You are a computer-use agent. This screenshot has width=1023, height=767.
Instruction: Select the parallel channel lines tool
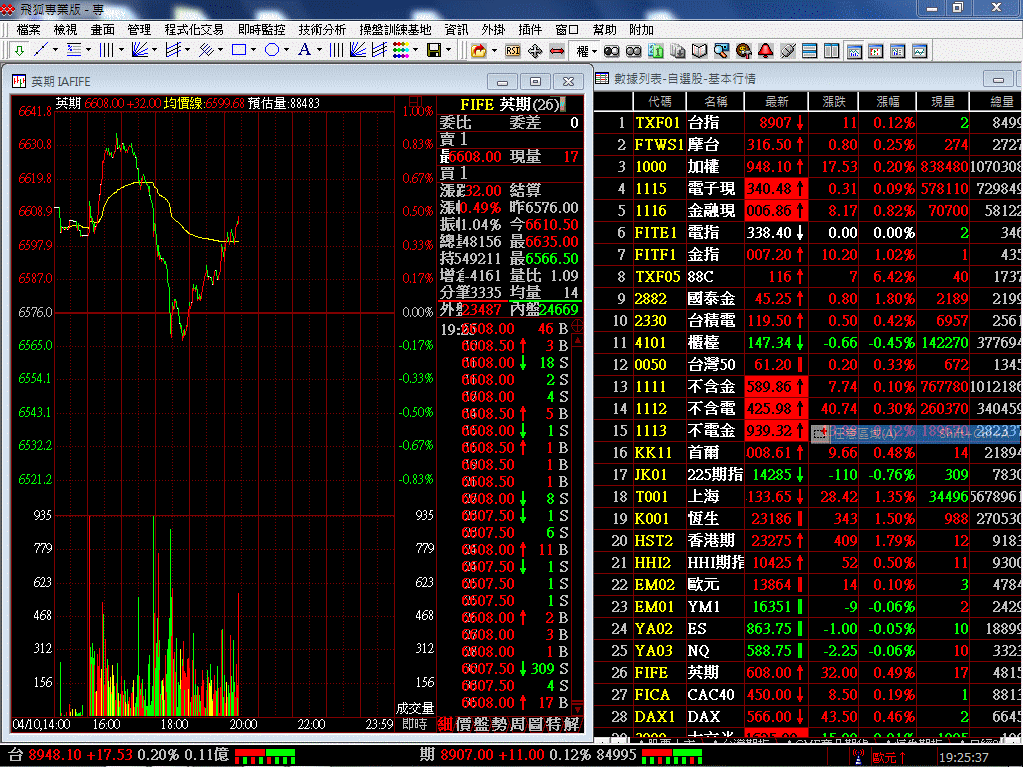point(173,50)
